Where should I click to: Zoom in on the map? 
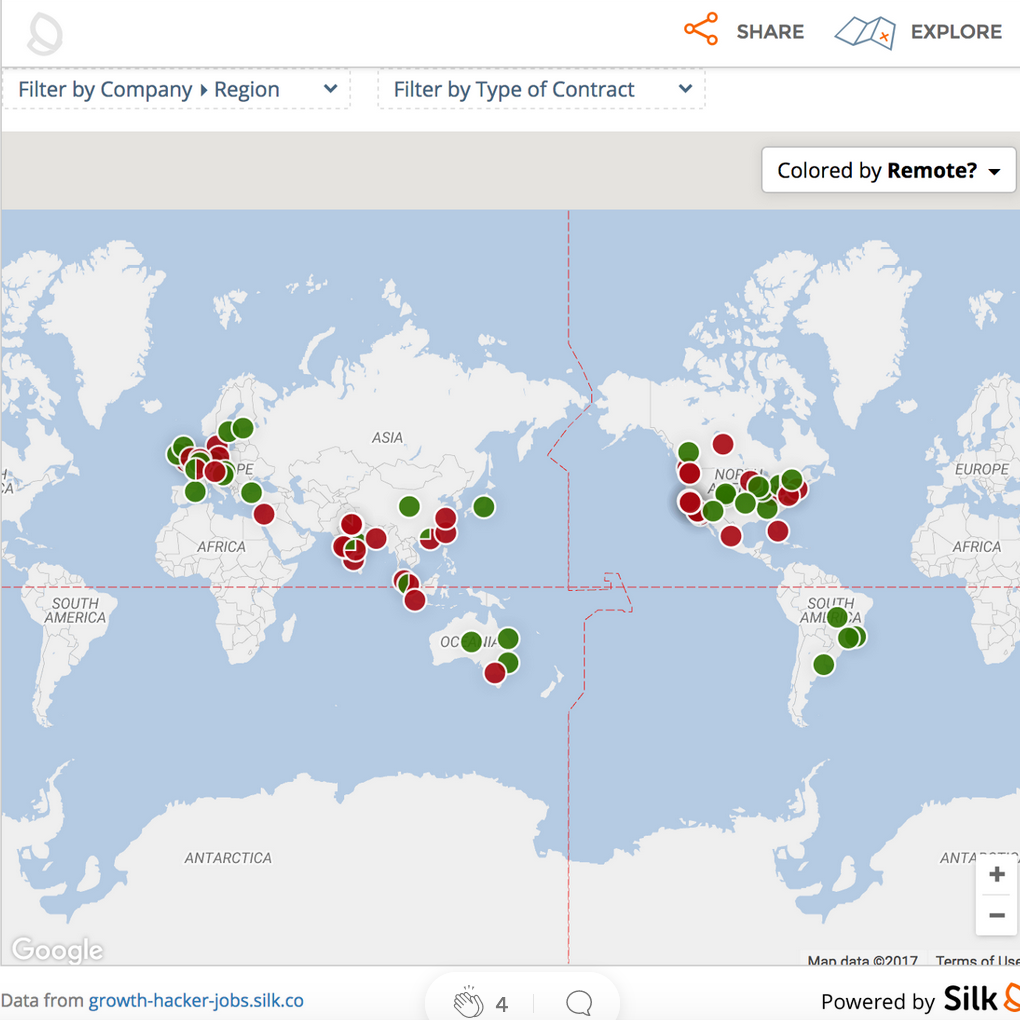pos(996,876)
